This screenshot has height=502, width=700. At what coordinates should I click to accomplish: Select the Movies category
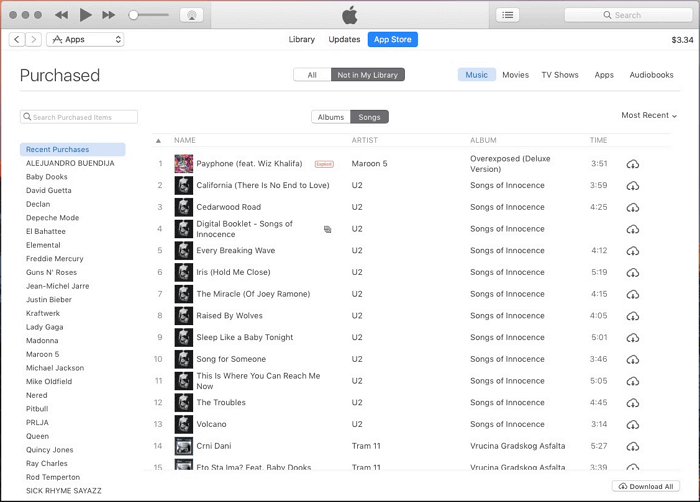(x=515, y=75)
